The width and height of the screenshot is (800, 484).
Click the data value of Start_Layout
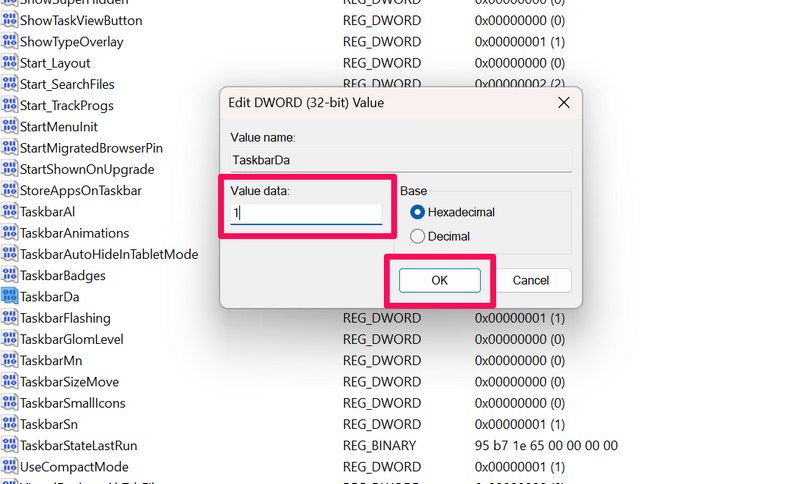(519, 63)
